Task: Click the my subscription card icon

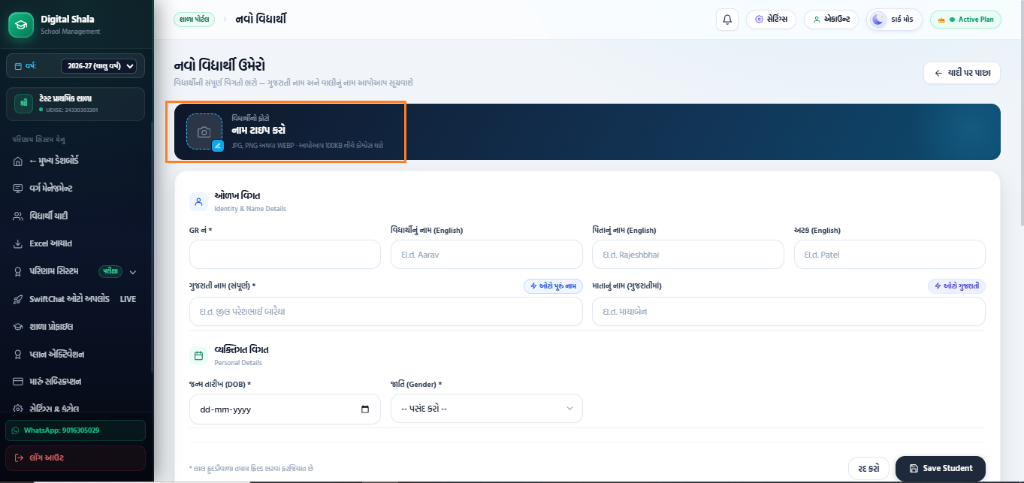Action: [18, 382]
